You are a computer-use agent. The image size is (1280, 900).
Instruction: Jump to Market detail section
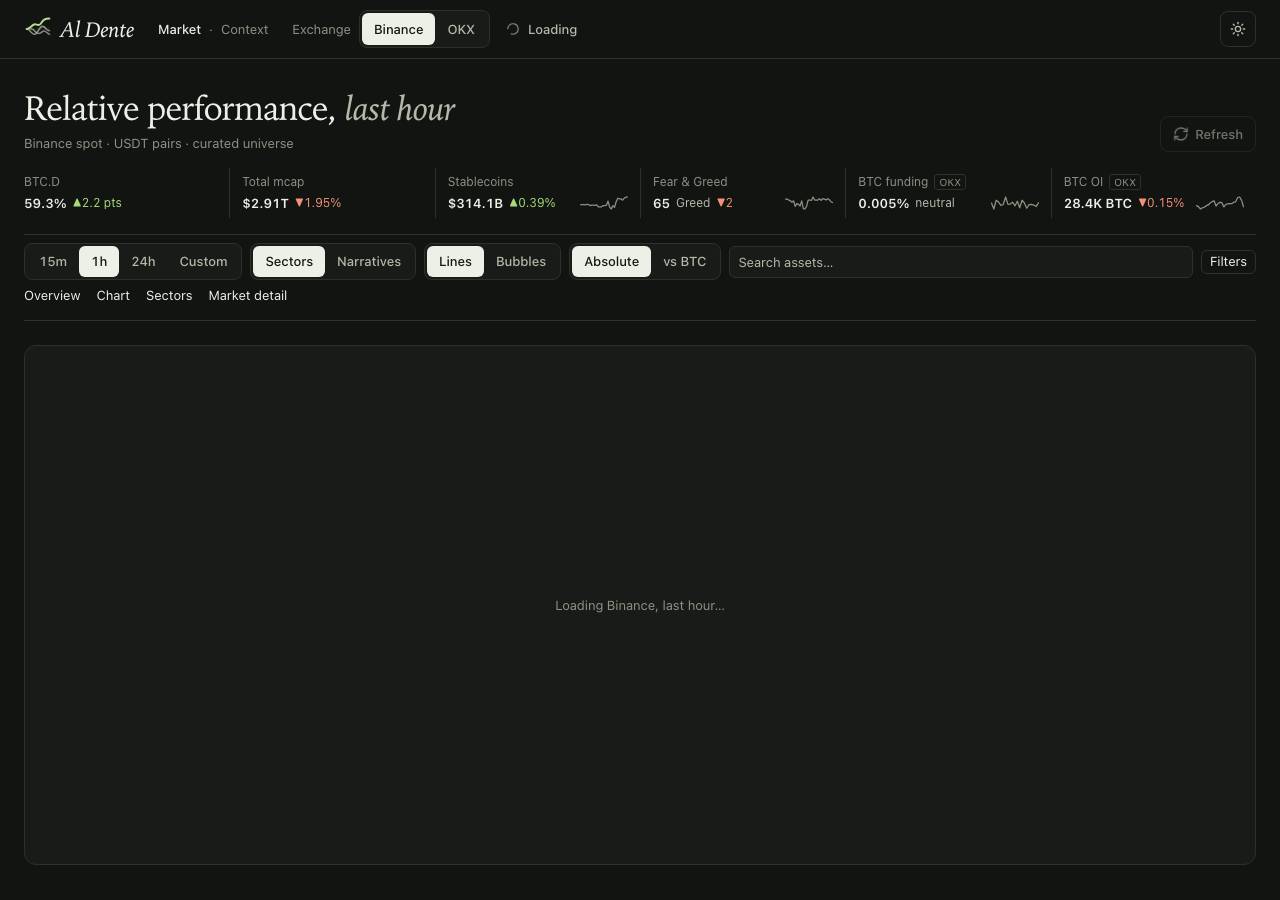tap(247, 295)
